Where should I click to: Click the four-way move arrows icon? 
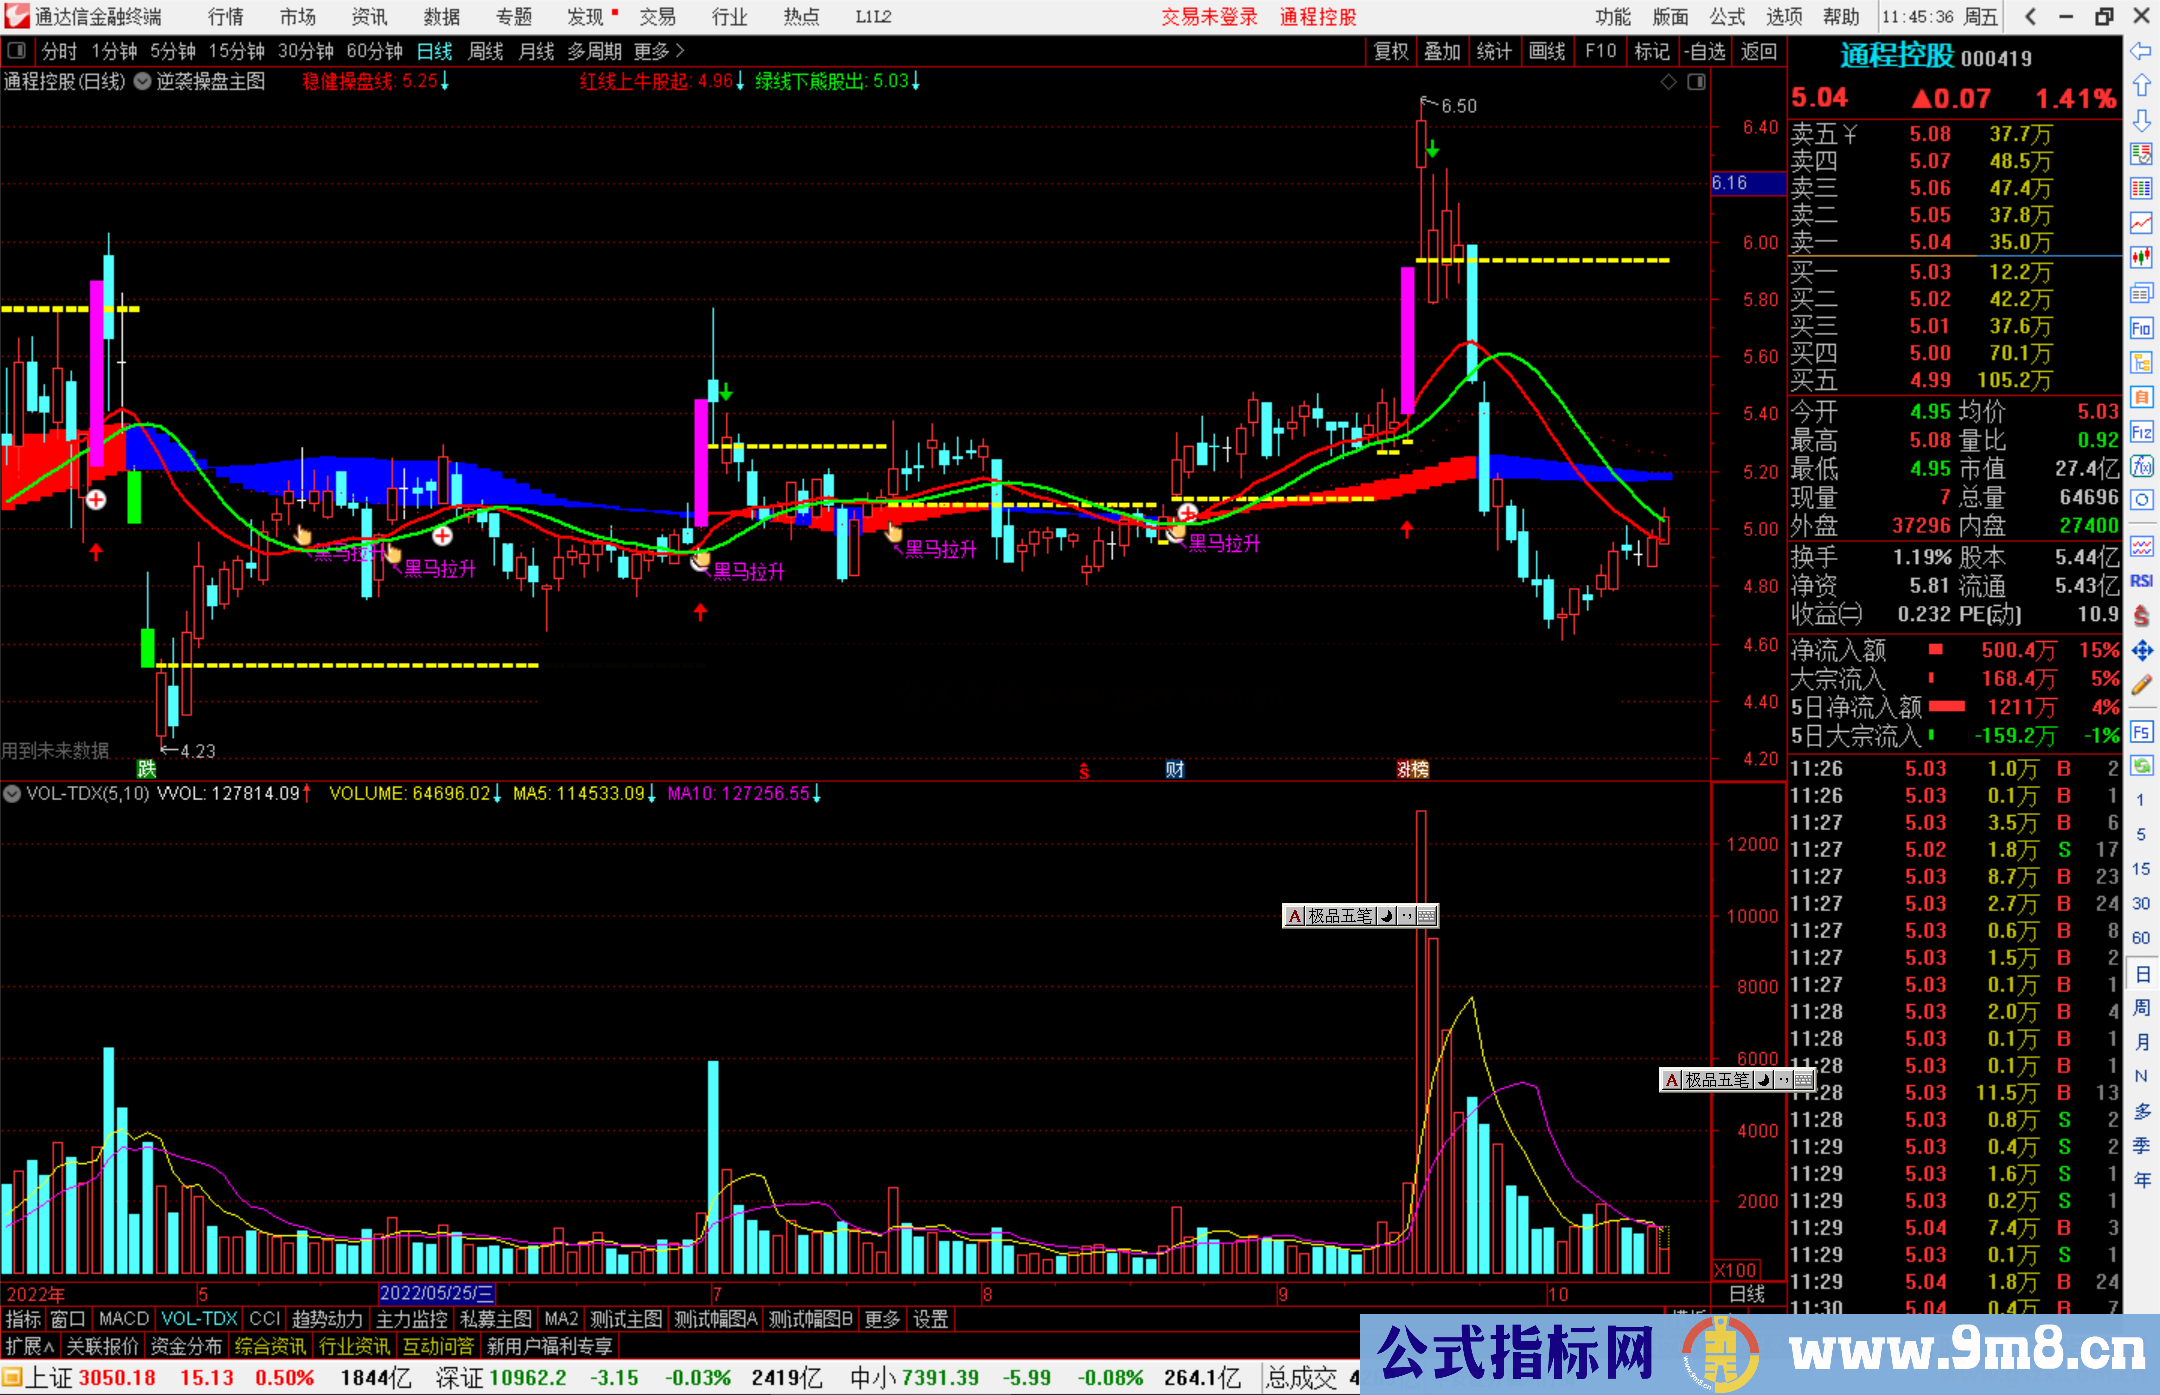pyautogui.click(x=2141, y=651)
